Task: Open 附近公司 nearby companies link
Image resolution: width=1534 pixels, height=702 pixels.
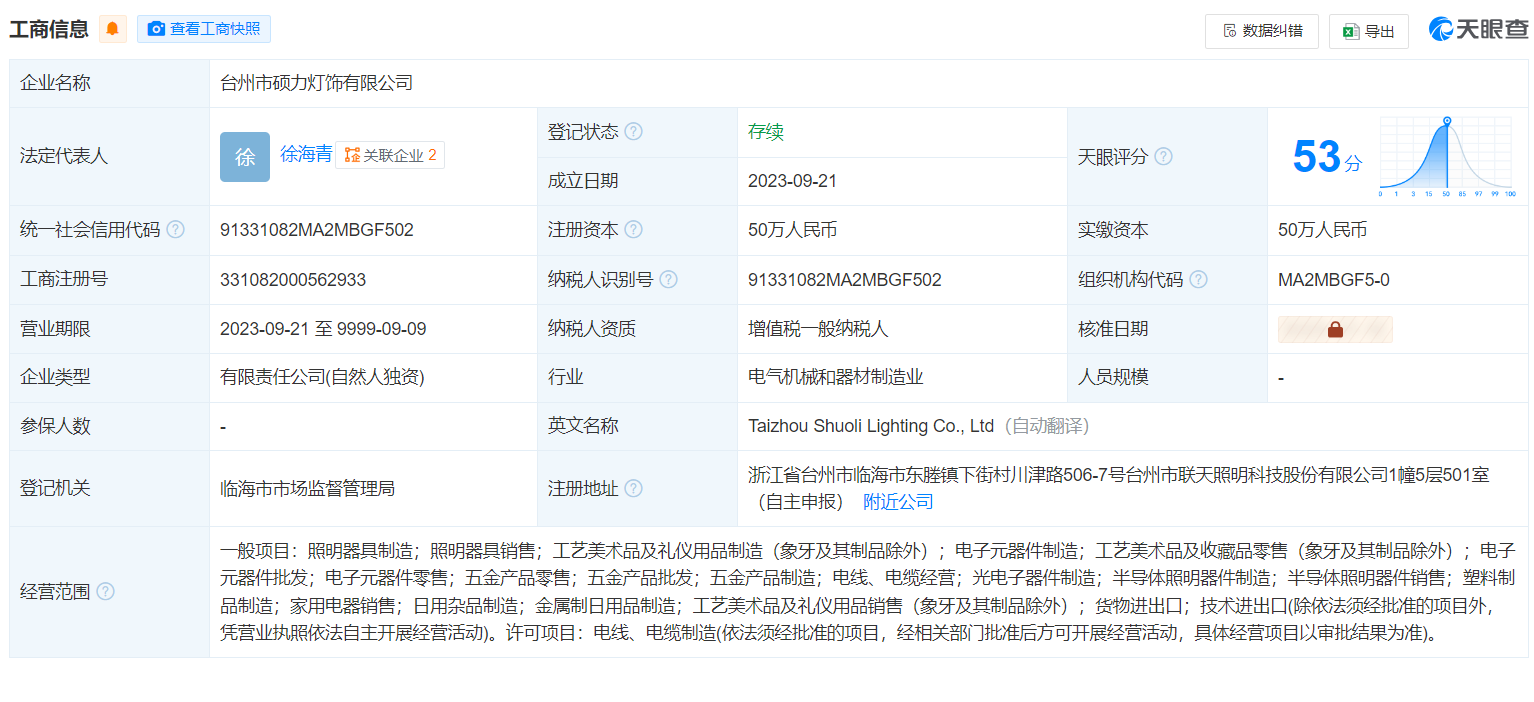Action: click(898, 502)
